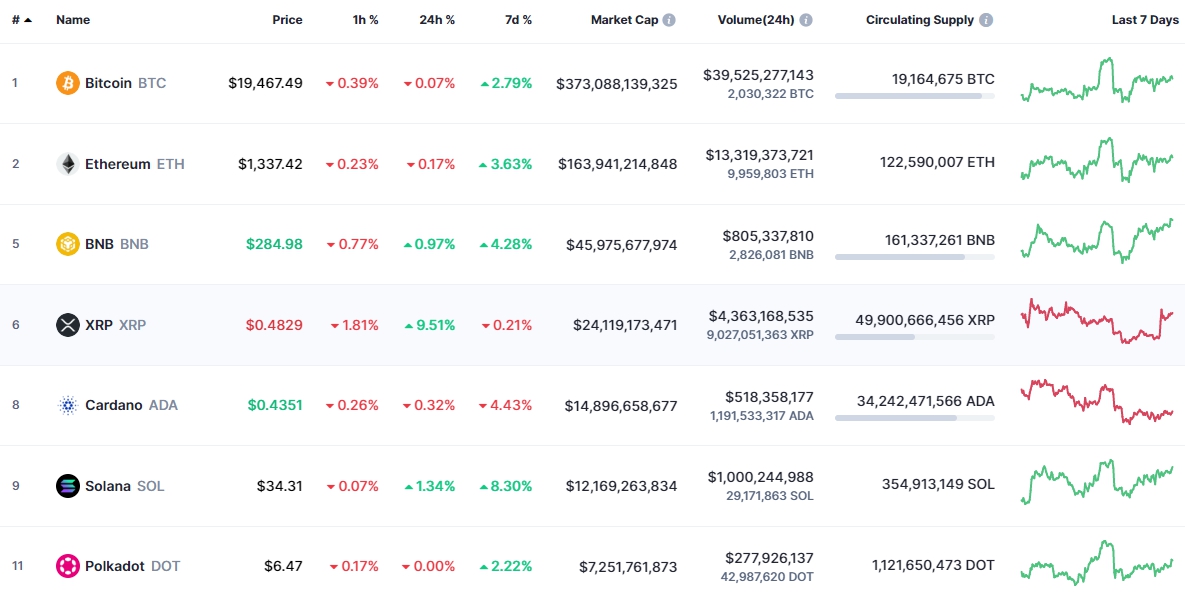Sort by 7d % column header
Screen dimensions: 1185x600
pyautogui.click(x=518, y=20)
